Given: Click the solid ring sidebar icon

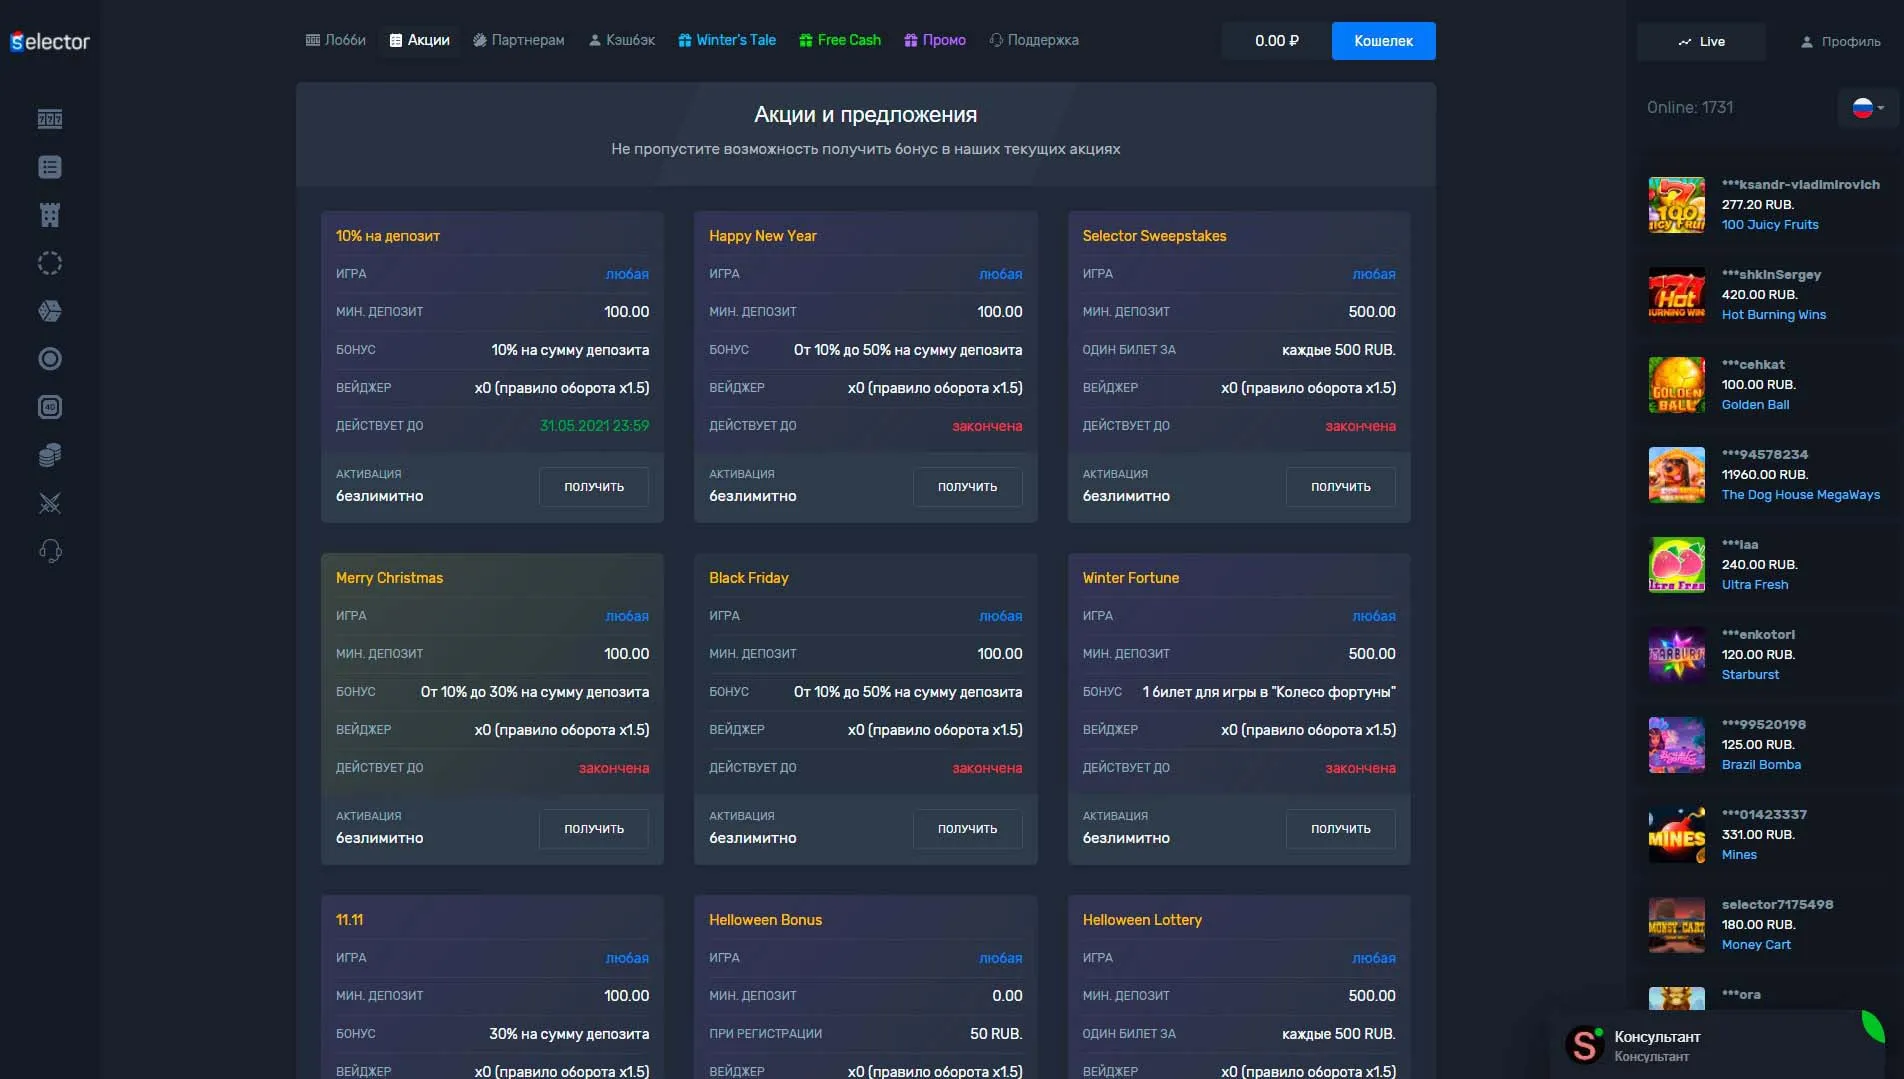Looking at the screenshot, I should click(x=50, y=359).
